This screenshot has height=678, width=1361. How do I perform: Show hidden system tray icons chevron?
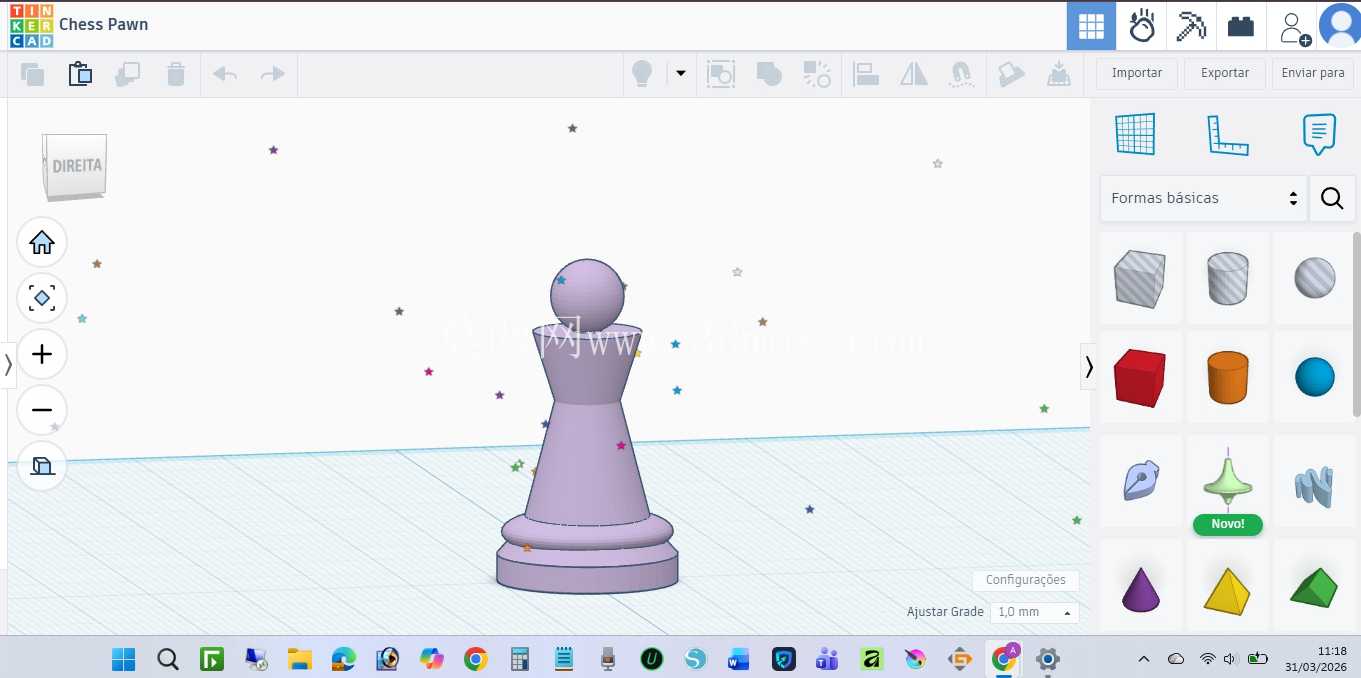(x=1145, y=659)
